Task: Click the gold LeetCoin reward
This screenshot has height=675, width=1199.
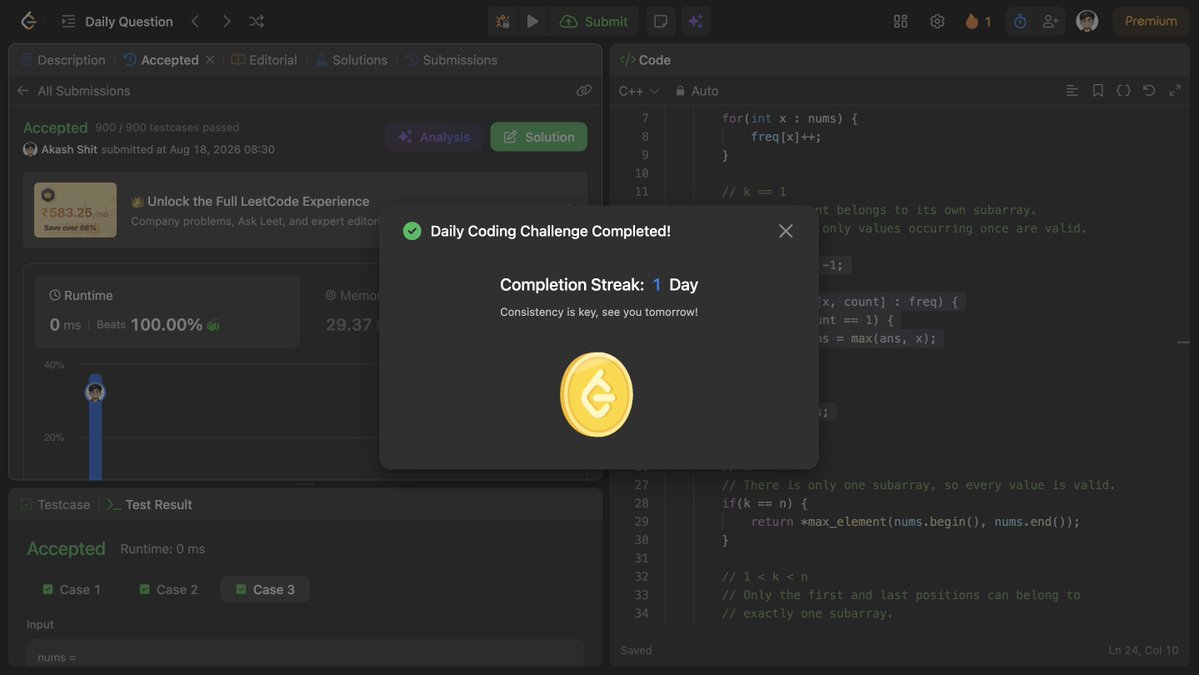Action: coord(596,394)
